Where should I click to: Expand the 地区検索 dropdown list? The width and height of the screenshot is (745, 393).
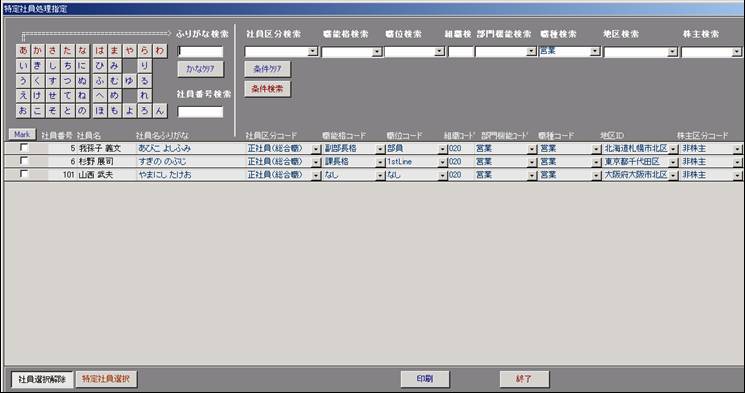672,52
